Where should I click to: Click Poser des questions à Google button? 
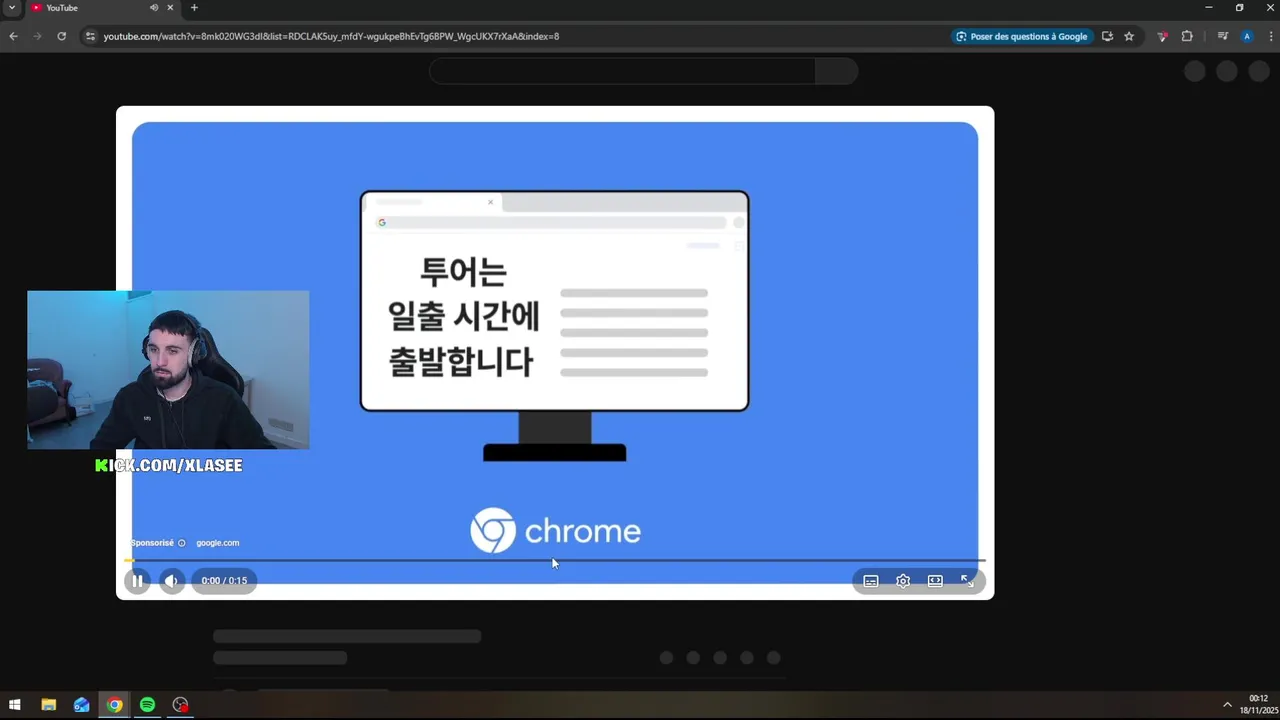click(x=1022, y=36)
